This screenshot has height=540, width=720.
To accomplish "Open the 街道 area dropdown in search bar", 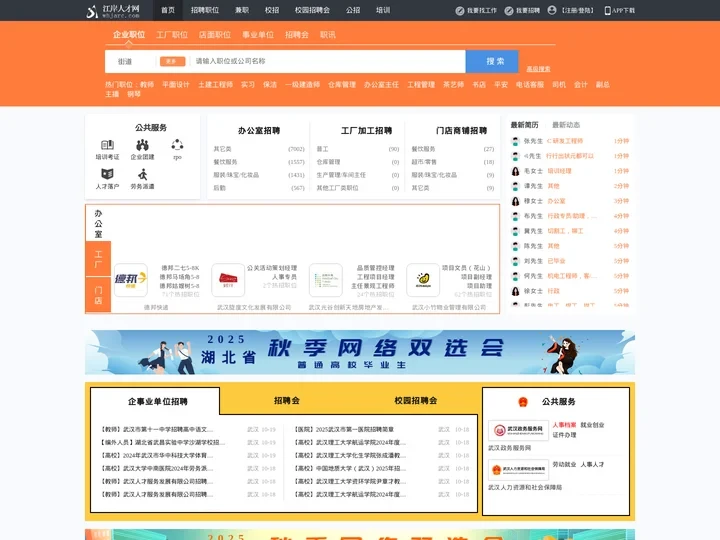I will [x=125, y=62].
